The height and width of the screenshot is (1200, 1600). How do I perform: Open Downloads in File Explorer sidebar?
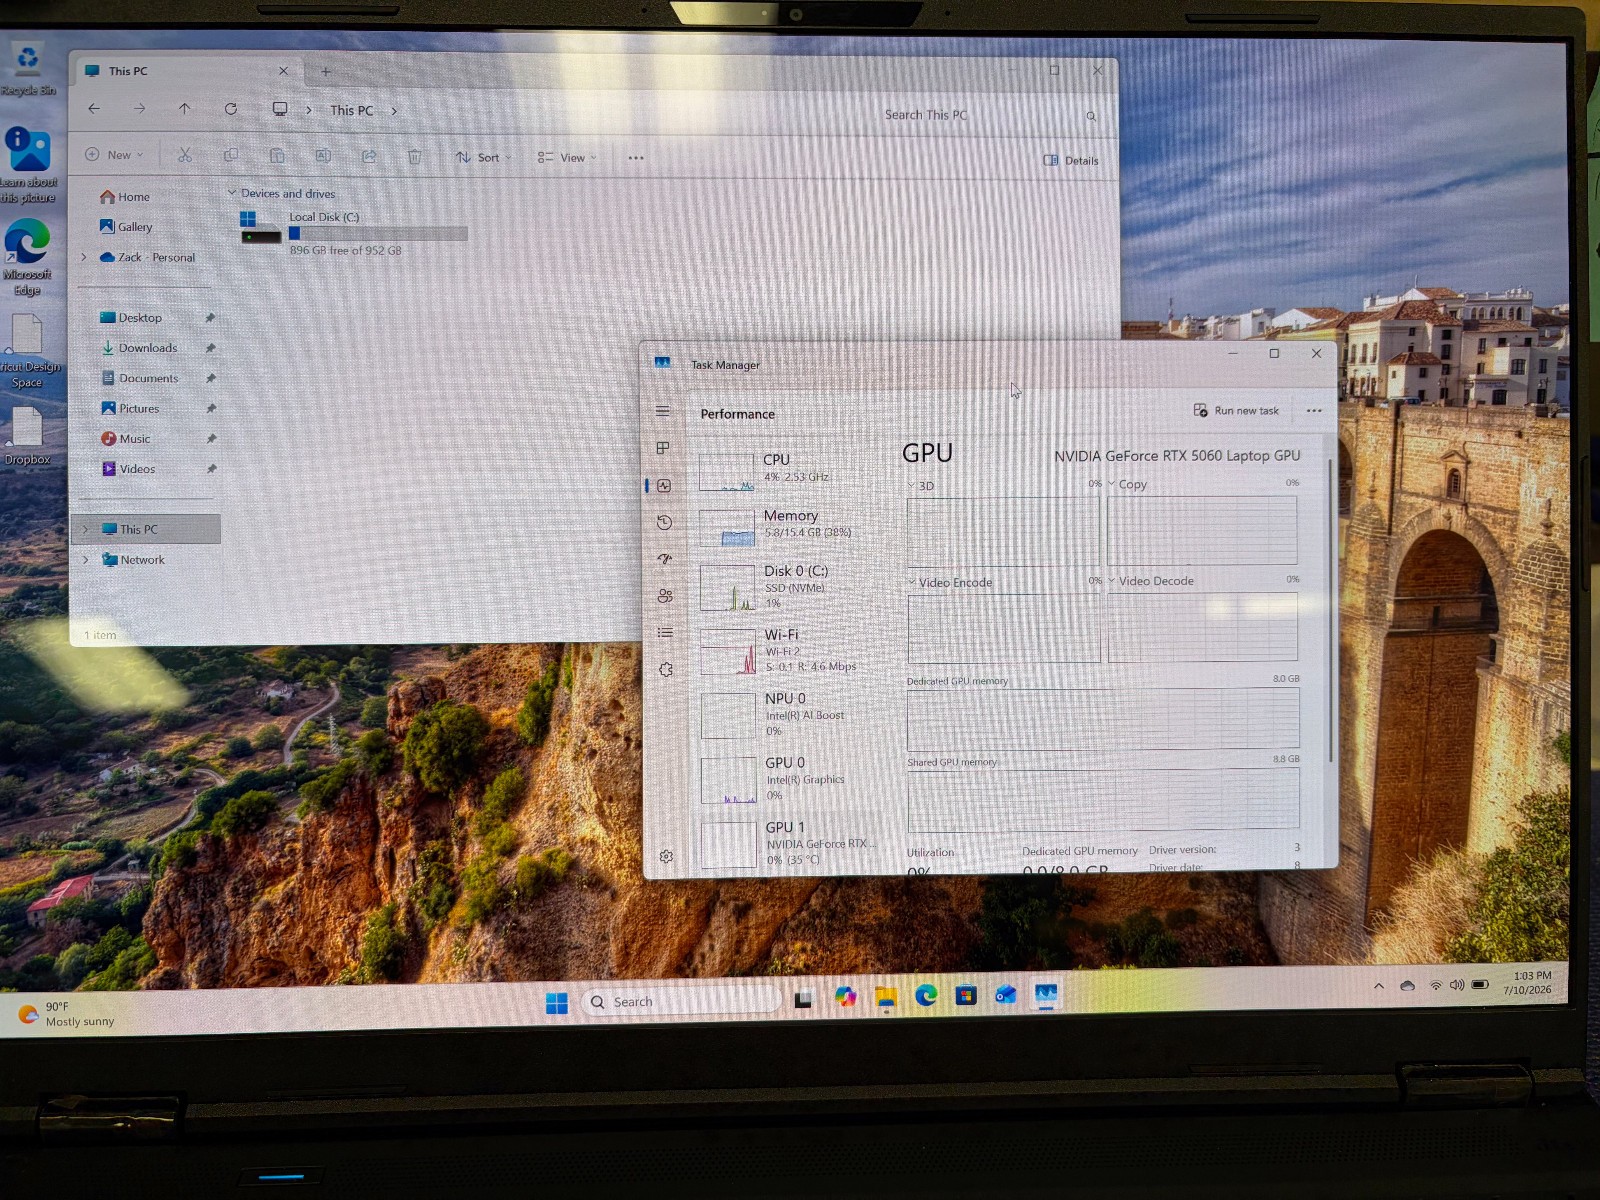tap(147, 348)
